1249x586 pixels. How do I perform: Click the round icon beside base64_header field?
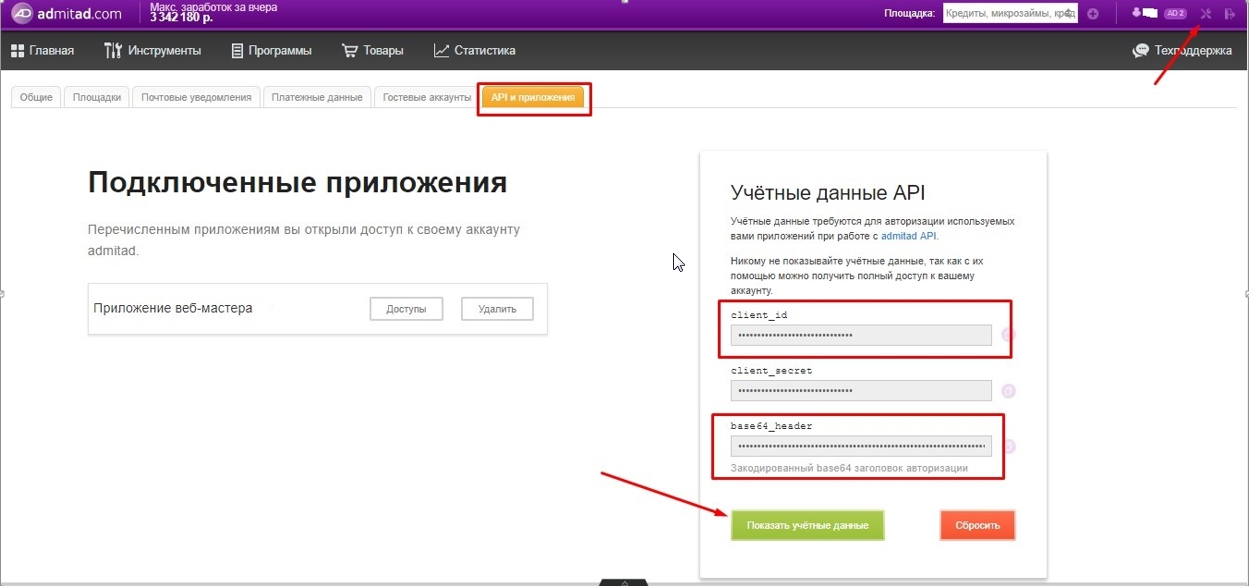(1008, 447)
